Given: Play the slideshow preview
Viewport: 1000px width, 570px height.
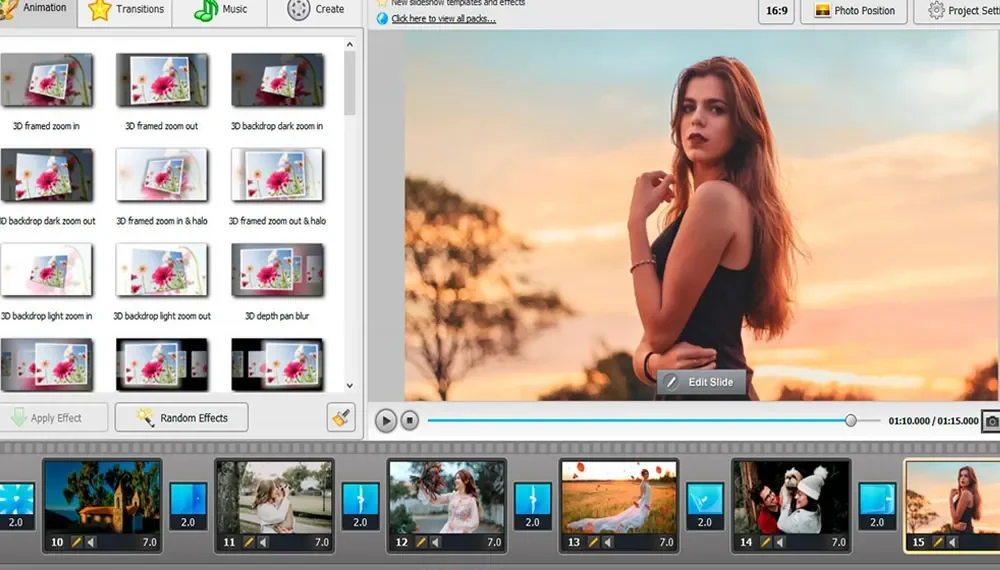Looking at the screenshot, I should pyautogui.click(x=385, y=421).
